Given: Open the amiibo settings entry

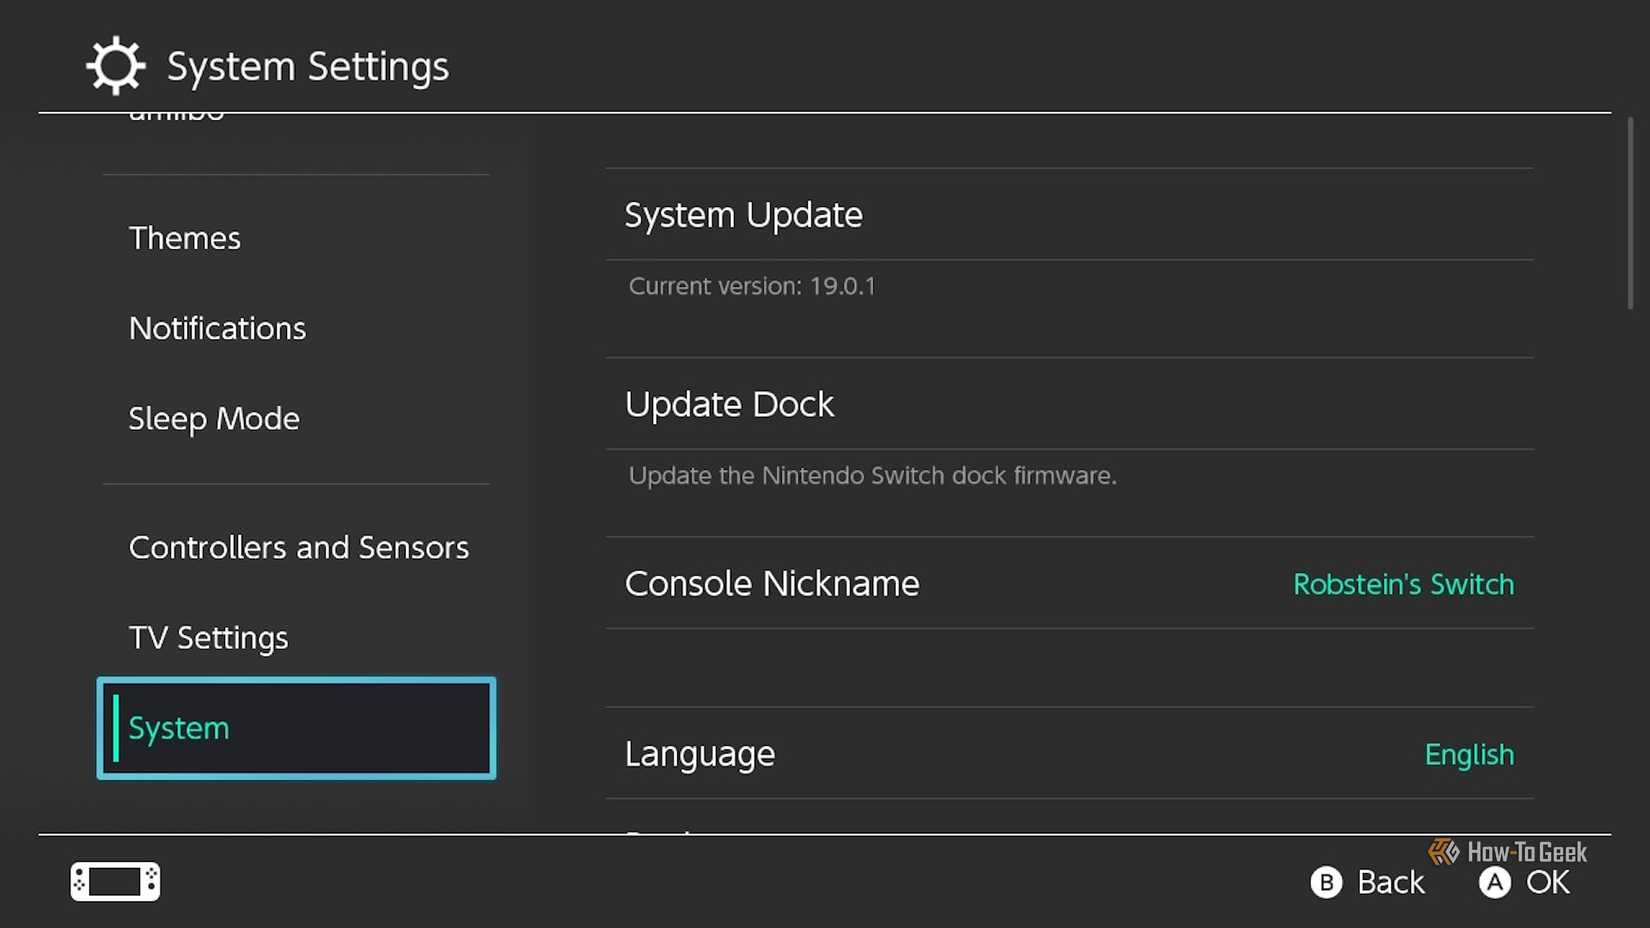Looking at the screenshot, I should tap(176, 115).
